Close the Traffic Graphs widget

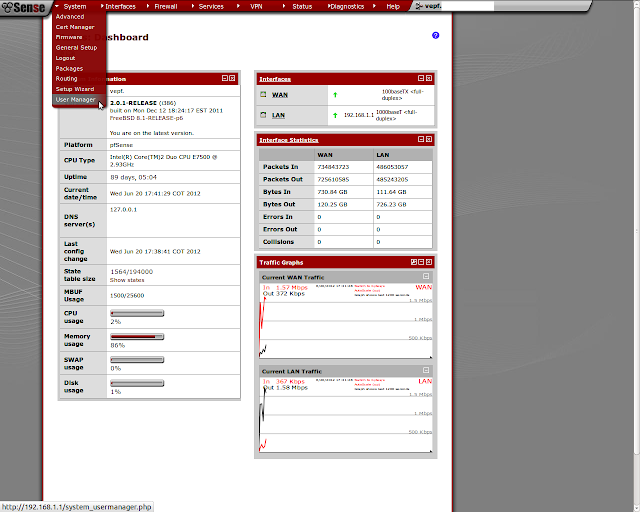pyautogui.click(x=429, y=262)
